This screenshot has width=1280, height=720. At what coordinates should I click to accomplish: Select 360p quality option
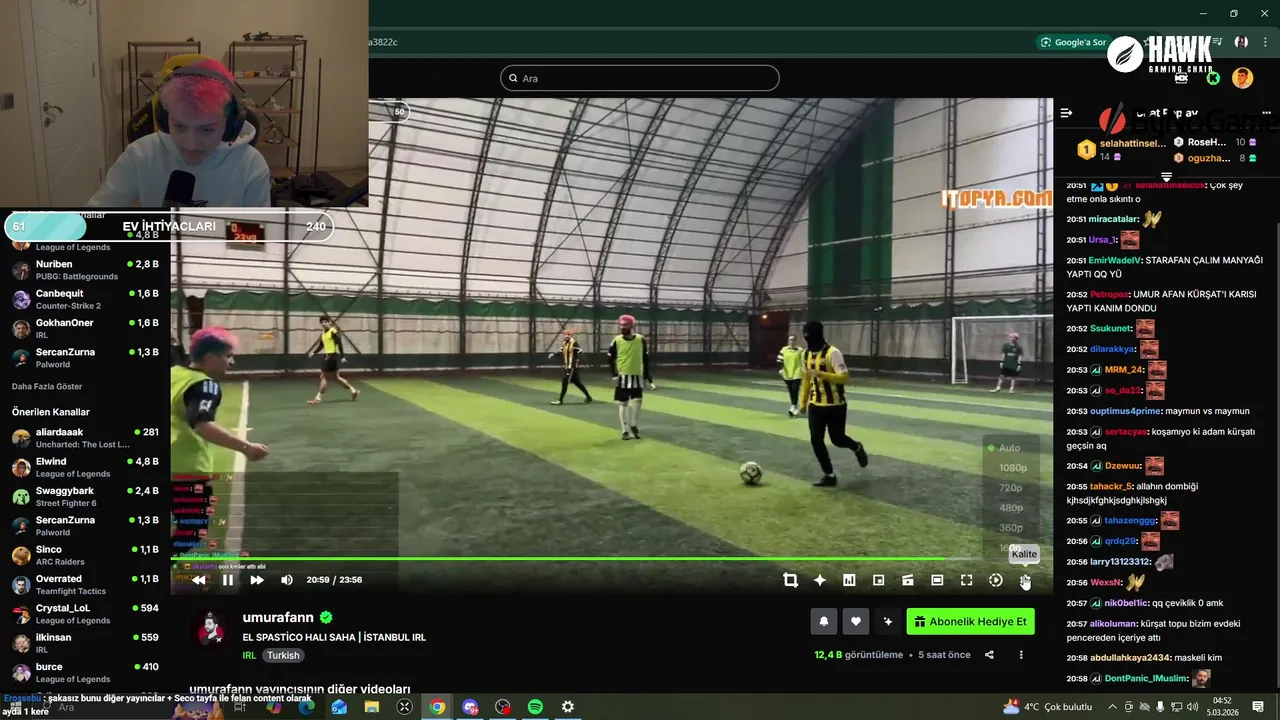pos(1010,528)
